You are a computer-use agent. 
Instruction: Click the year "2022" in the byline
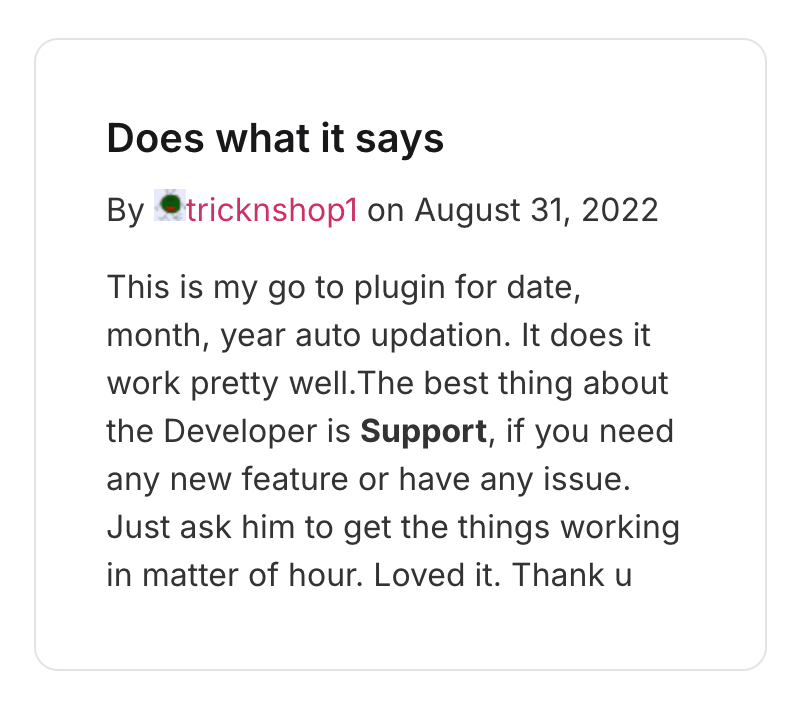coord(620,210)
